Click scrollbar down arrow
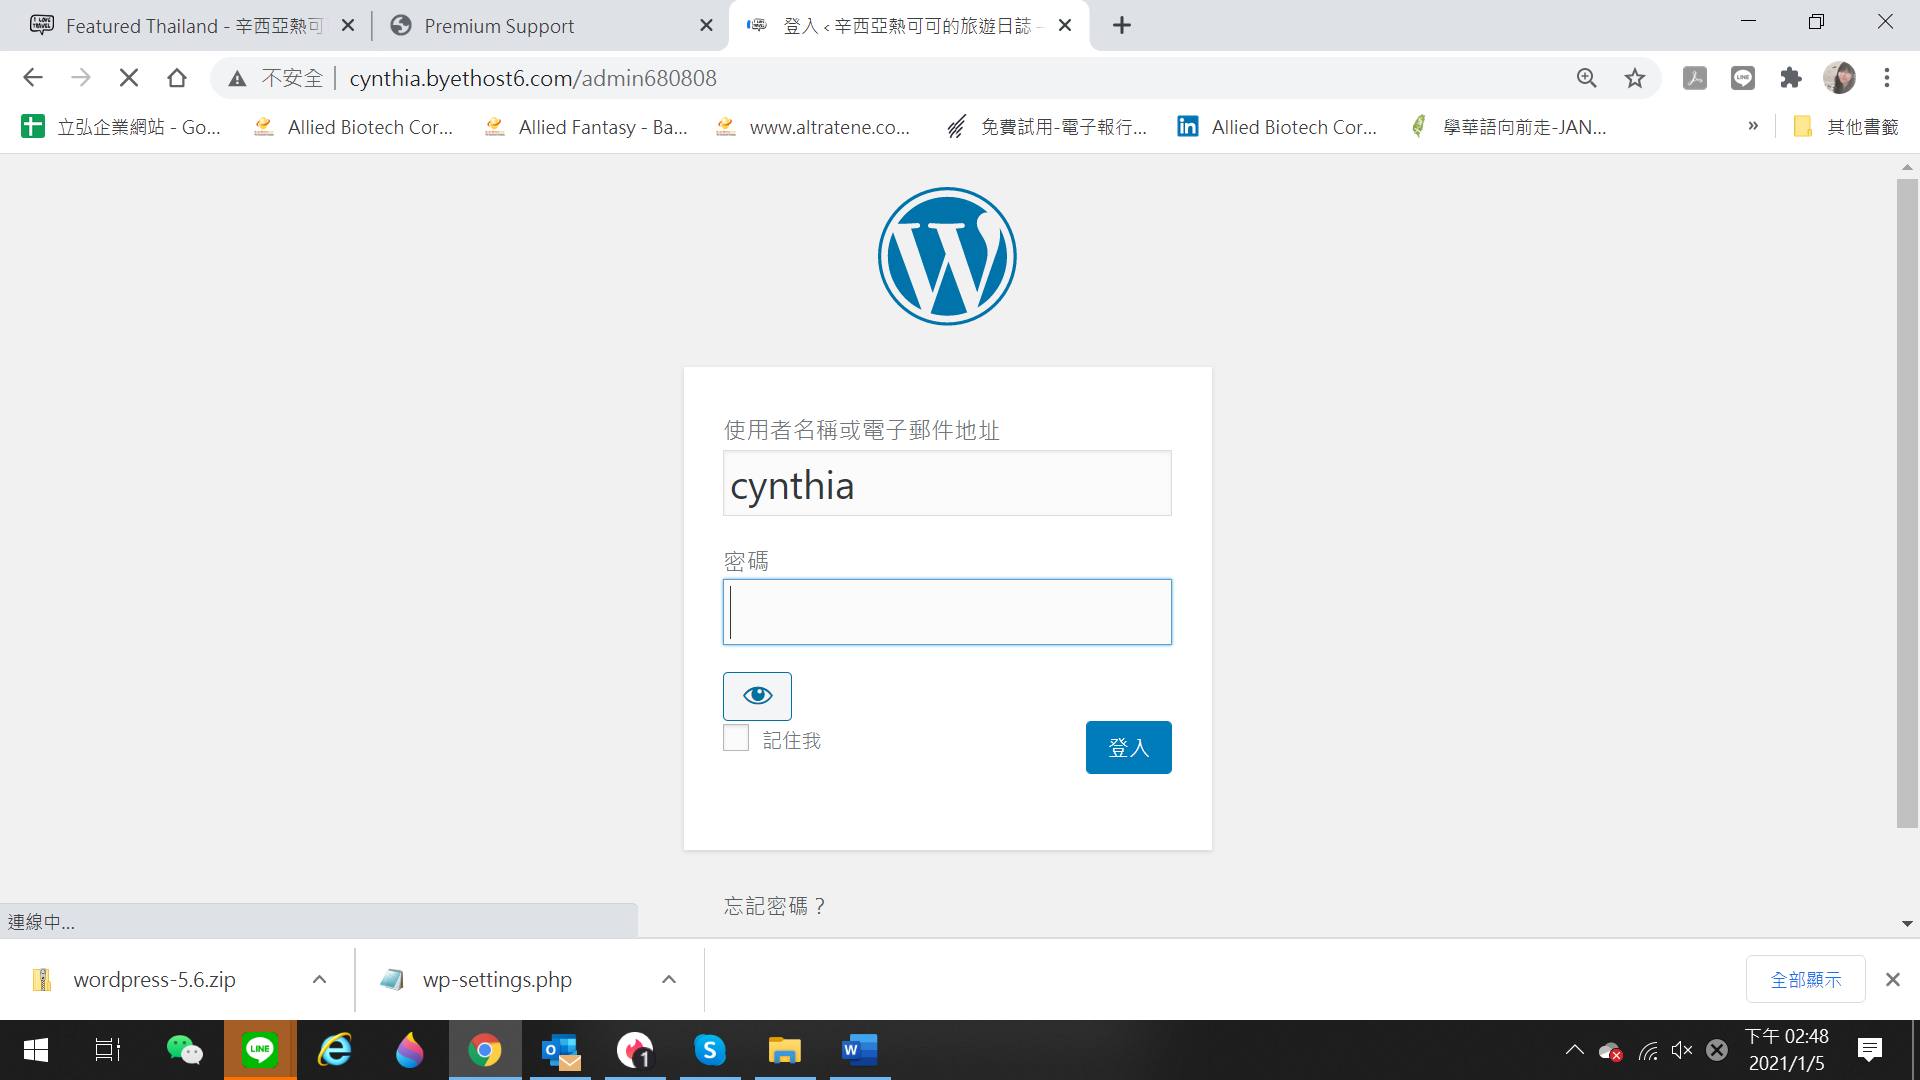The height and width of the screenshot is (1080, 1920). 1907,924
